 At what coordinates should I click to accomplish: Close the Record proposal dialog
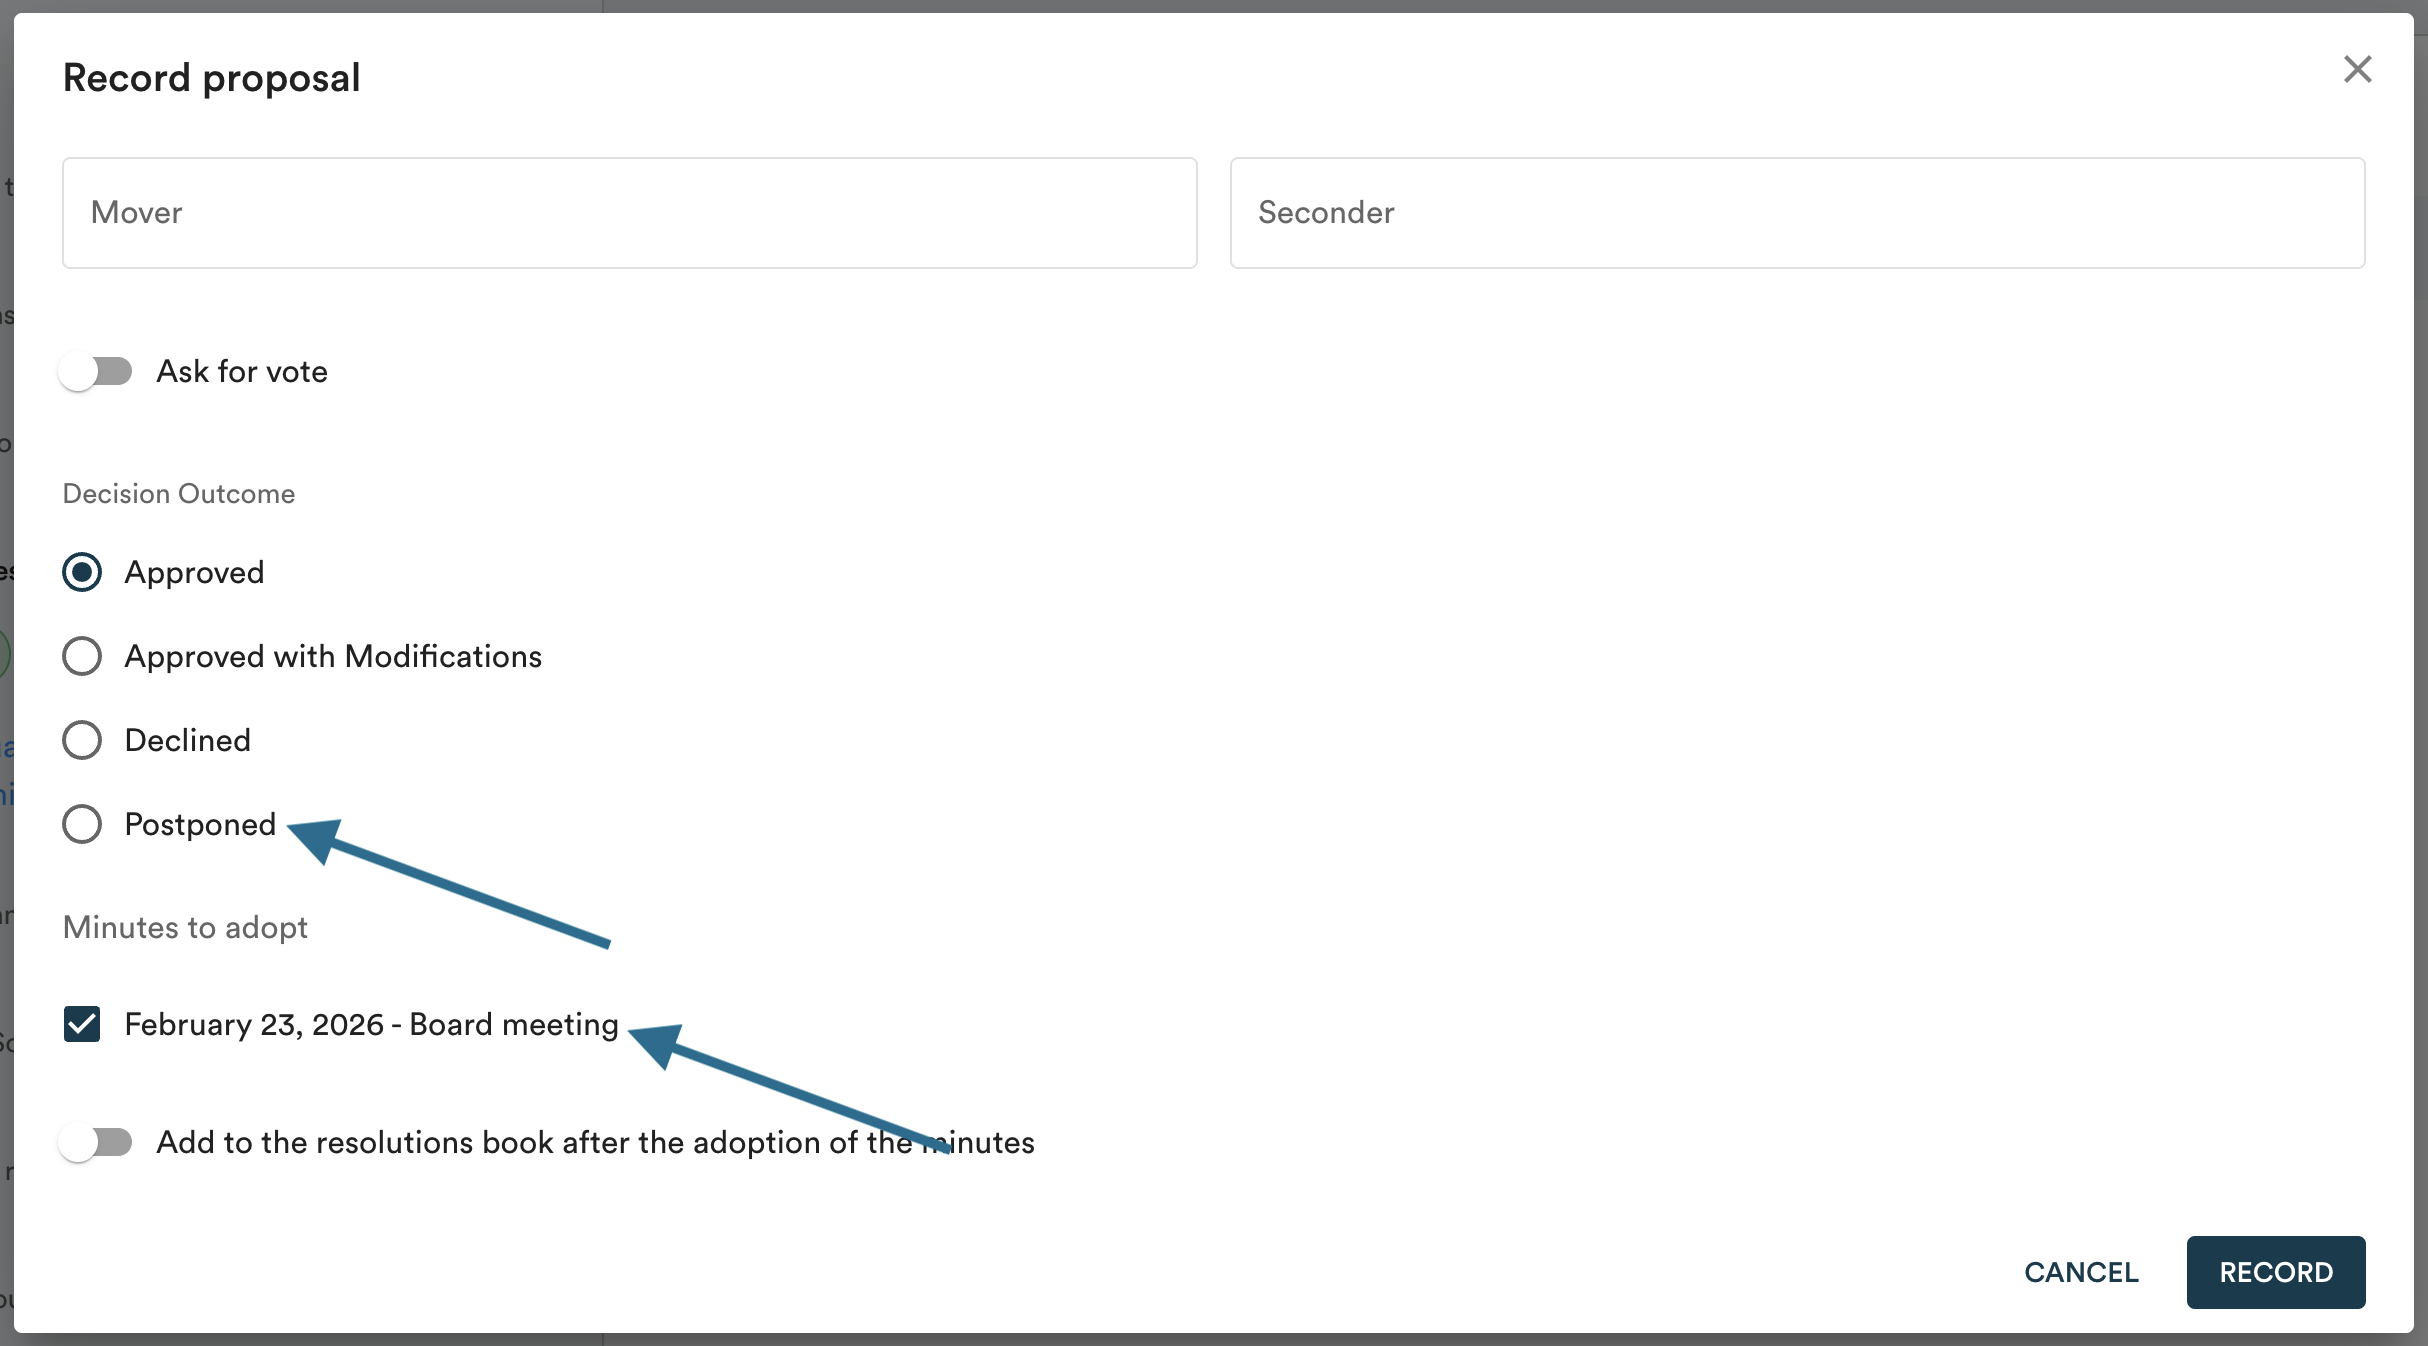coord(2357,70)
